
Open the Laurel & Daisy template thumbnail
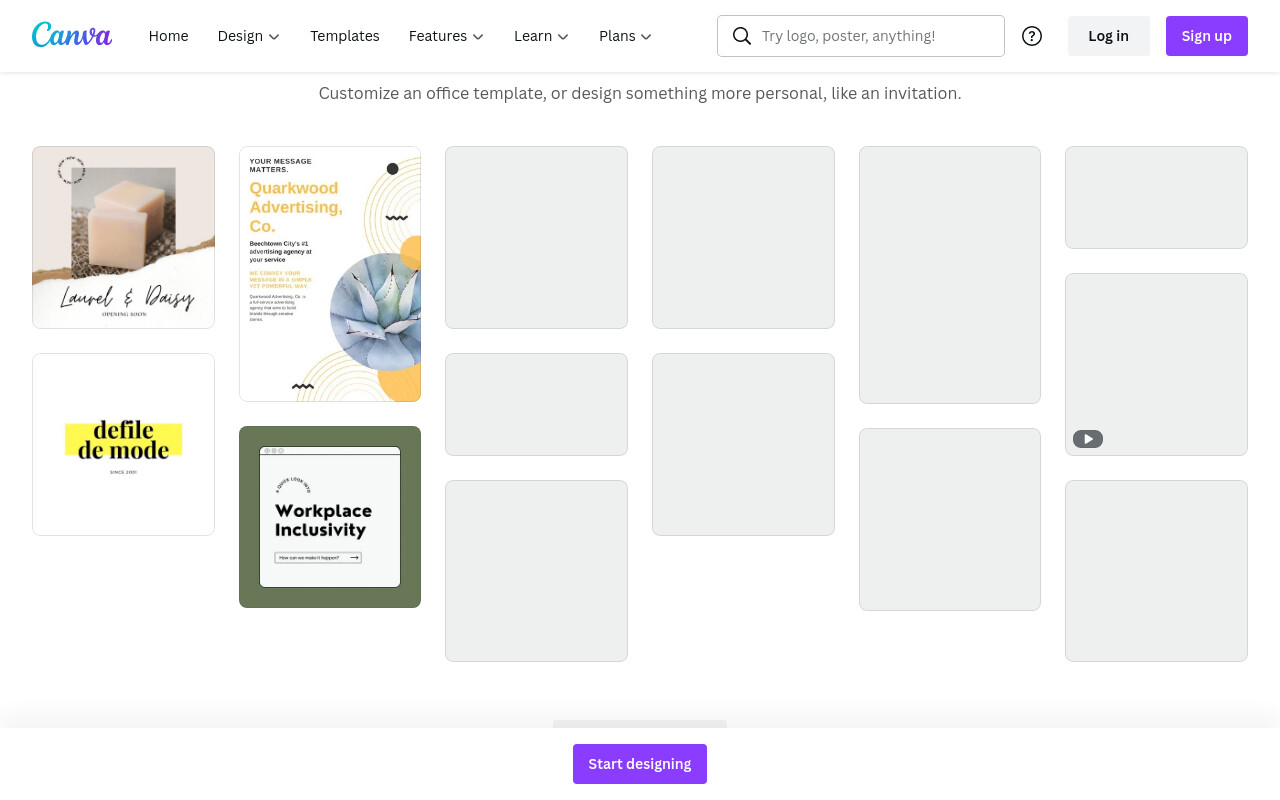point(123,237)
